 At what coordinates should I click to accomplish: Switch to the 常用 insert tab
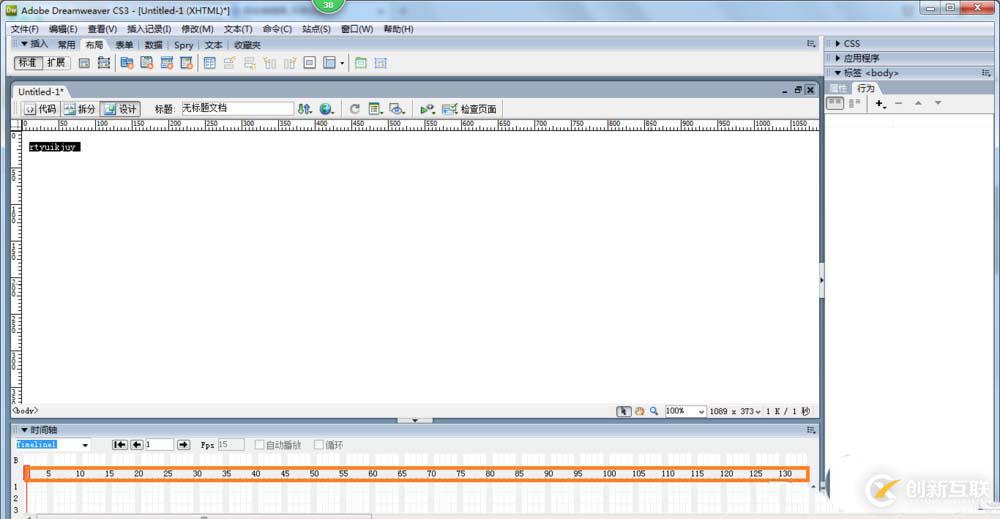66,45
